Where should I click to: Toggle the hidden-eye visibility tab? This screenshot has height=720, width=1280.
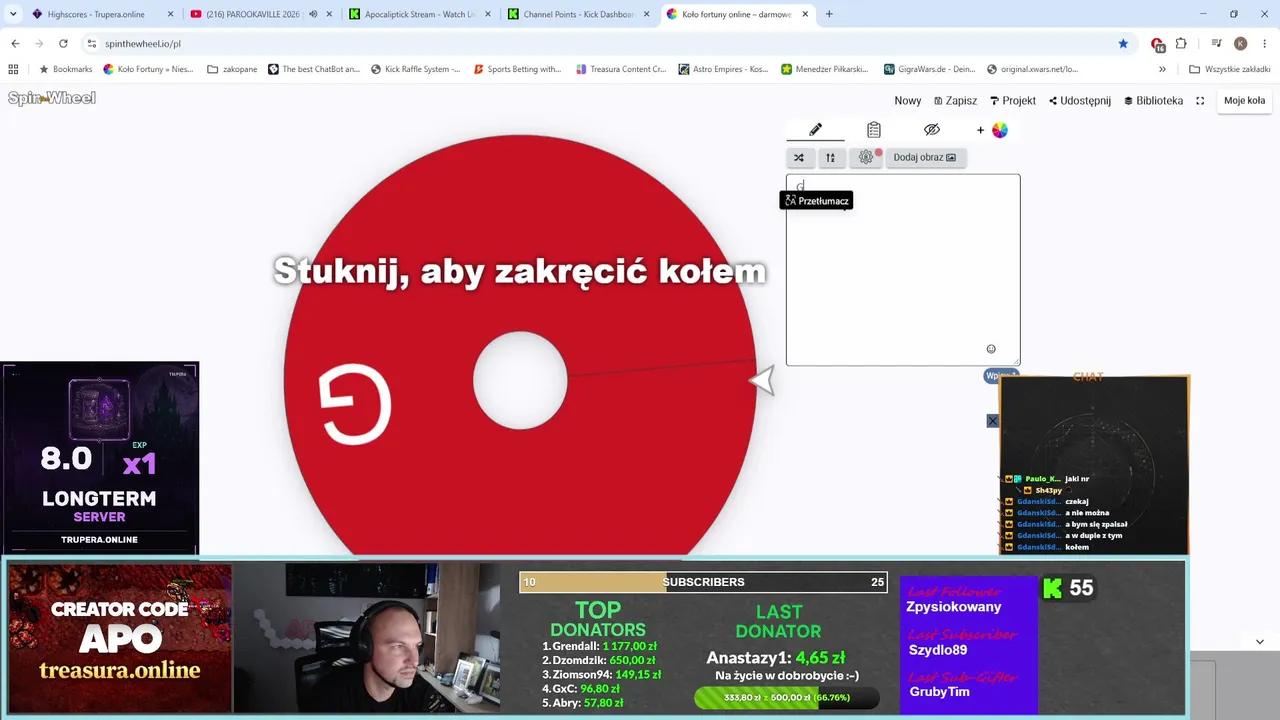(x=932, y=130)
